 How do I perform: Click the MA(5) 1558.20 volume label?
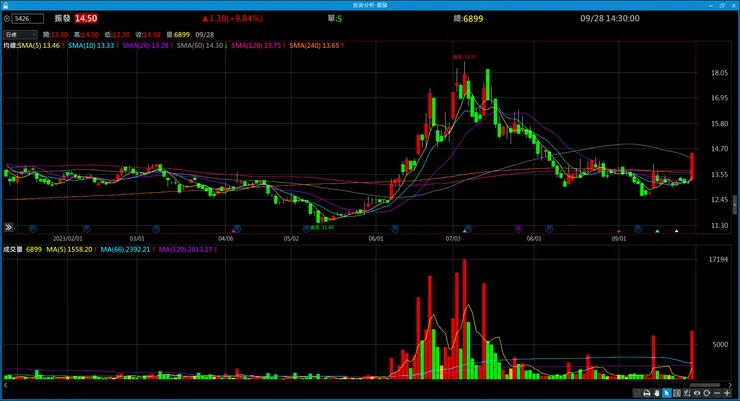[x=71, y=250]
